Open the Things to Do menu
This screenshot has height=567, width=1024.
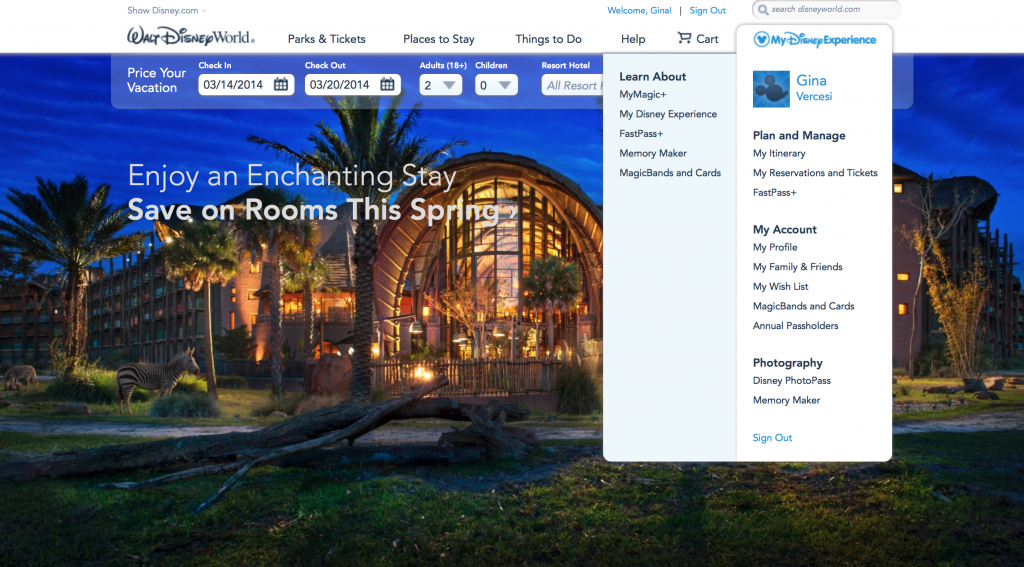click(549, 39)
